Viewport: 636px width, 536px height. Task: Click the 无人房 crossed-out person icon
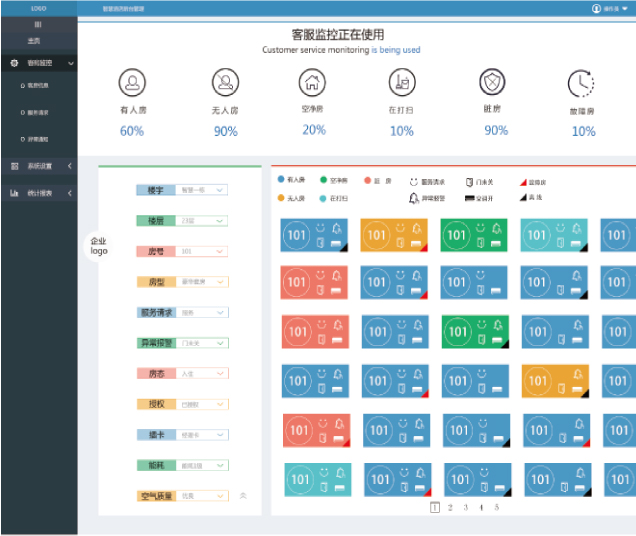226,82
